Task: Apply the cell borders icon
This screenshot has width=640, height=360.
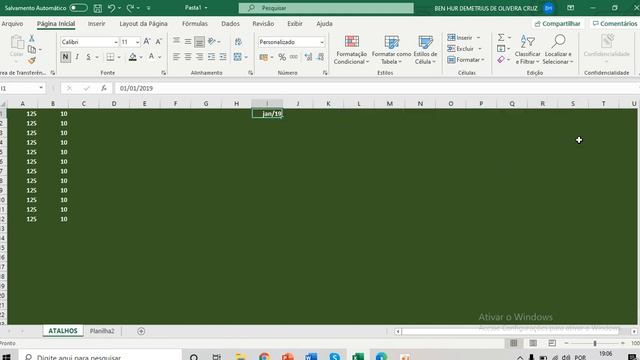Action: (x=110, y=57)
